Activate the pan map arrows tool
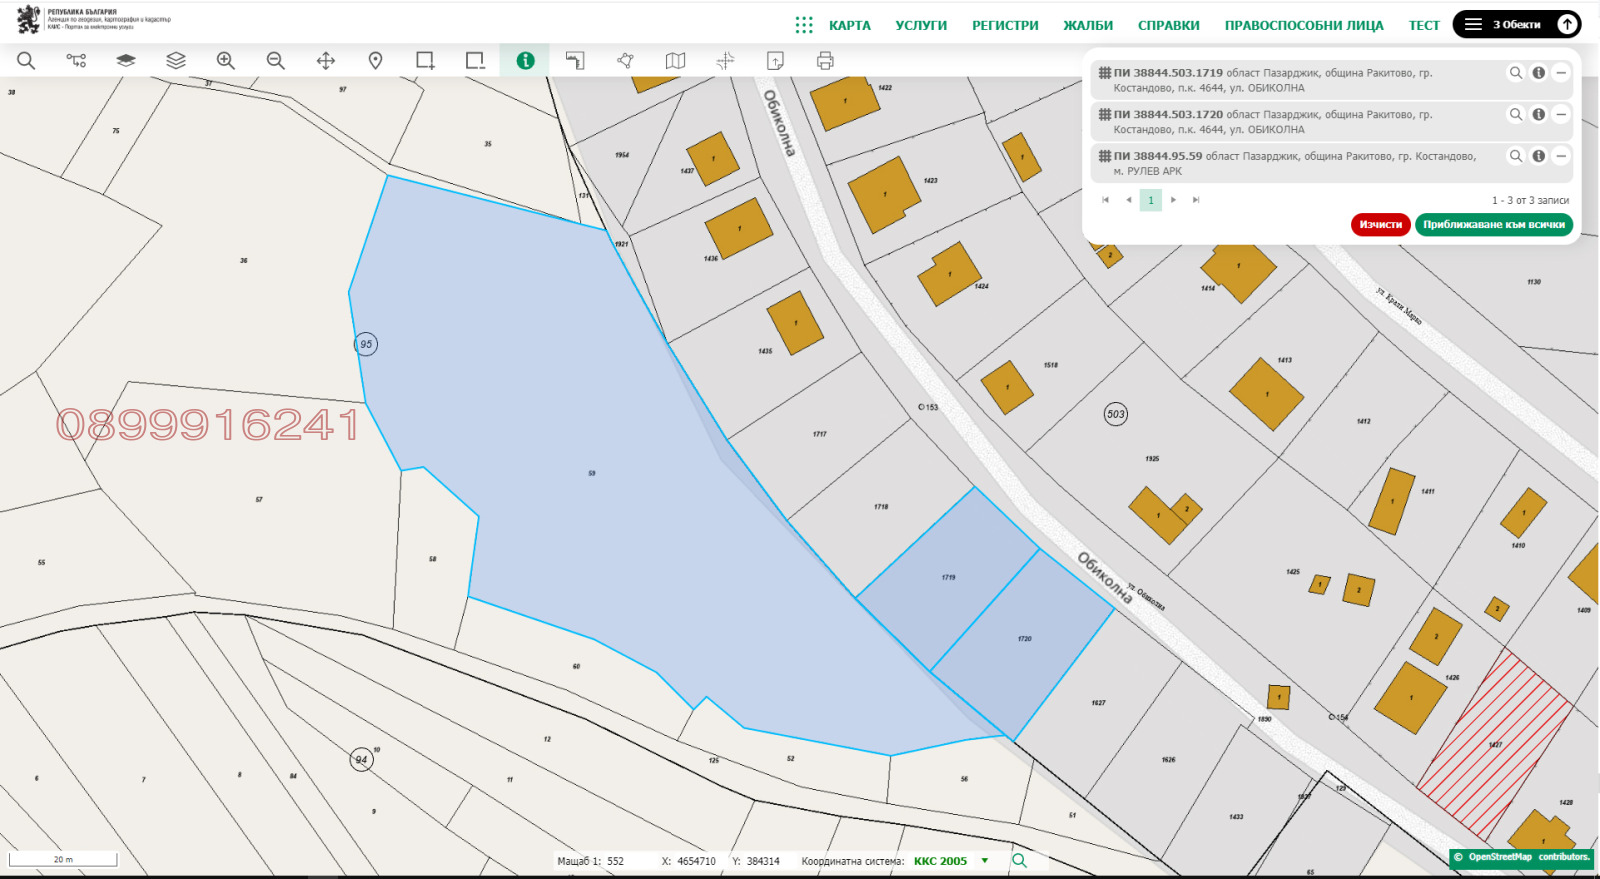Viewport: 1600px width, 879px height. 326,61
